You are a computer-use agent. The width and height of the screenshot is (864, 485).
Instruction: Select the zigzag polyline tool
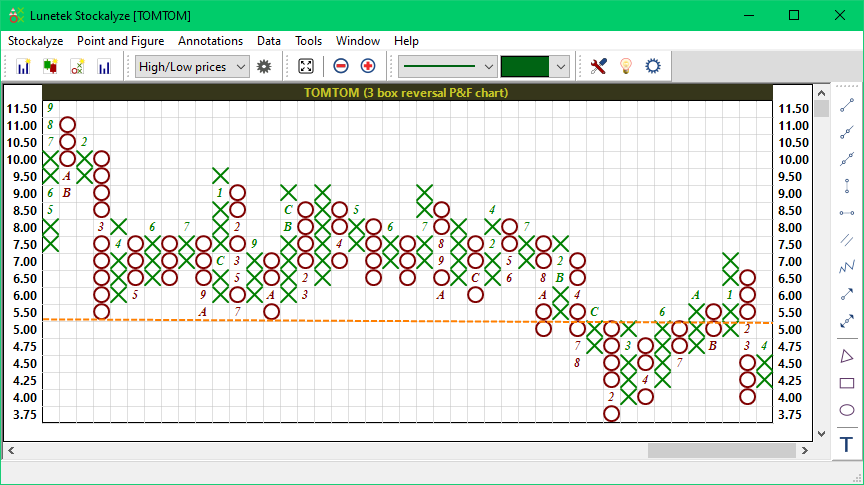coord(847,268)
